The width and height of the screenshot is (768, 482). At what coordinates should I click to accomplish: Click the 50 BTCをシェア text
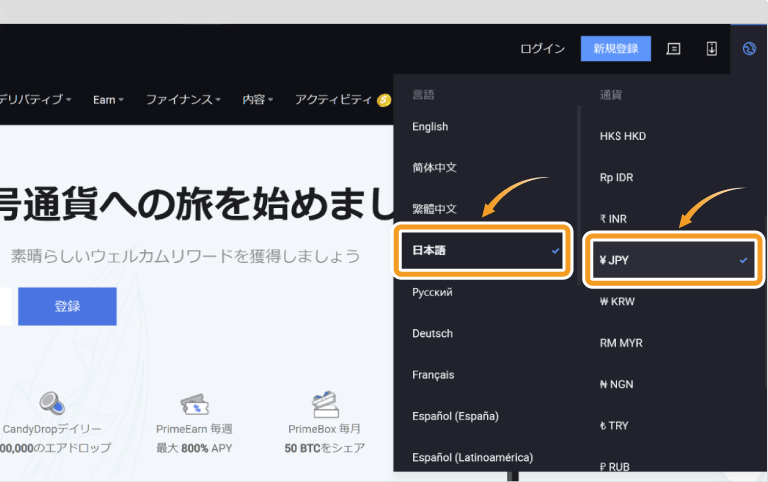(x=325, y=448)
